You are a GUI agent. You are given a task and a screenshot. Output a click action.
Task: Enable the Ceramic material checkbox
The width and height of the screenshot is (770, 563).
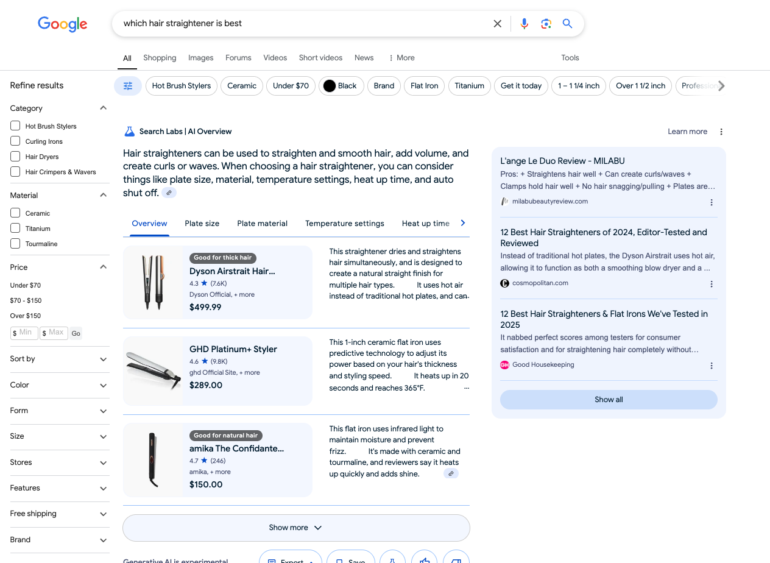point(15,213)
